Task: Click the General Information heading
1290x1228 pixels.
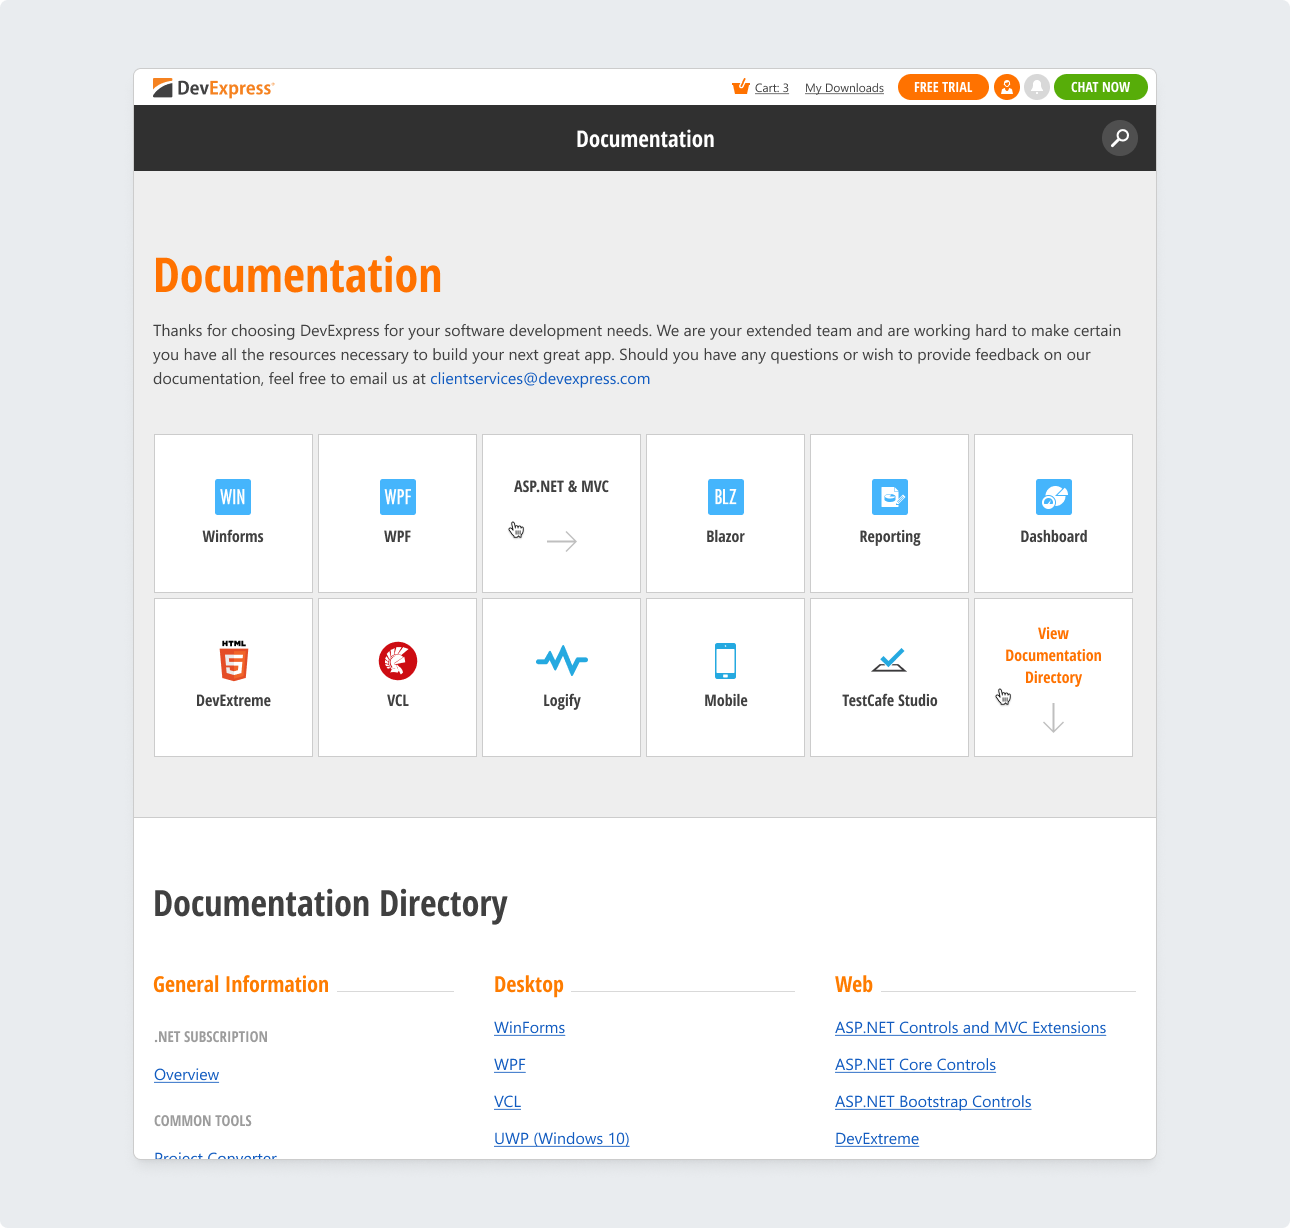Action: [241, 985]
